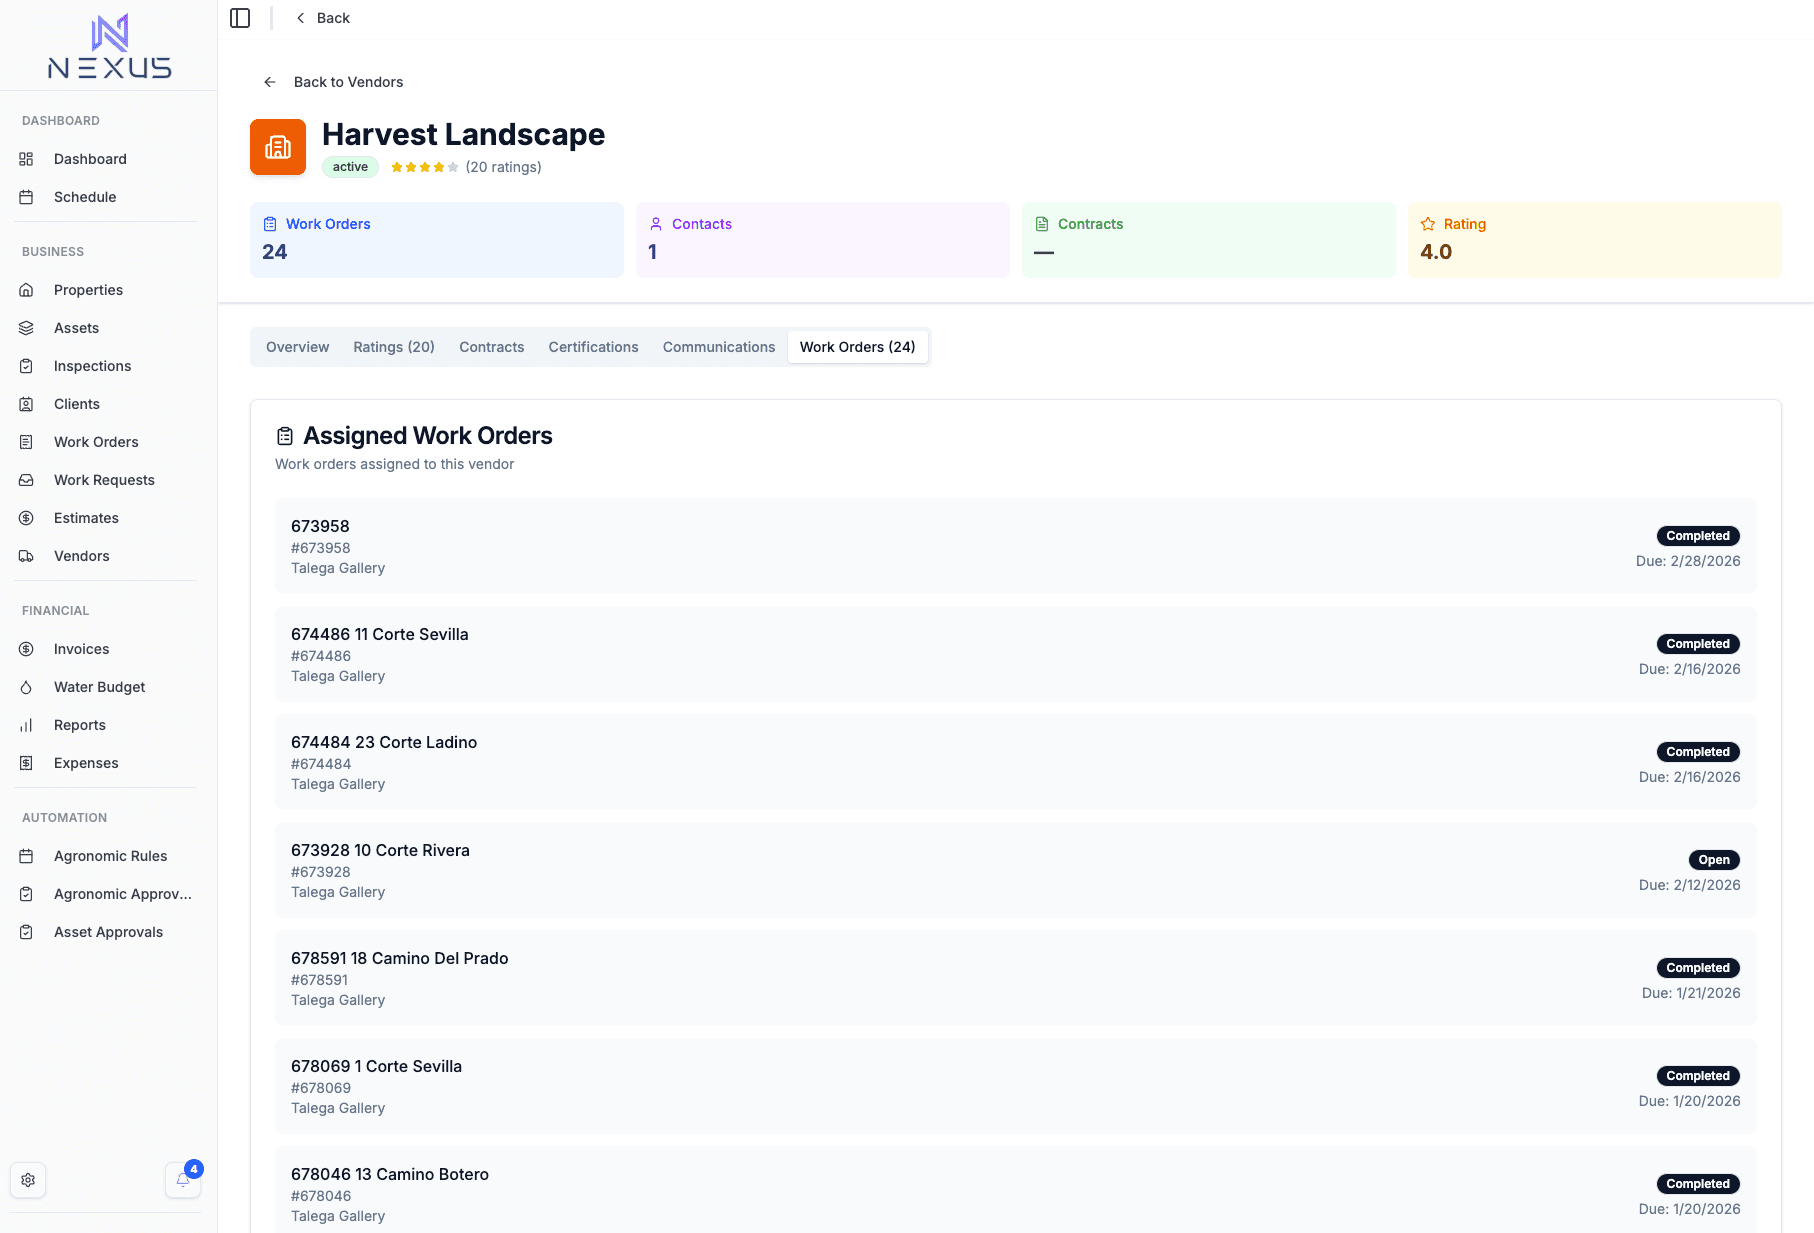Switch to the Communications tab

718,347
